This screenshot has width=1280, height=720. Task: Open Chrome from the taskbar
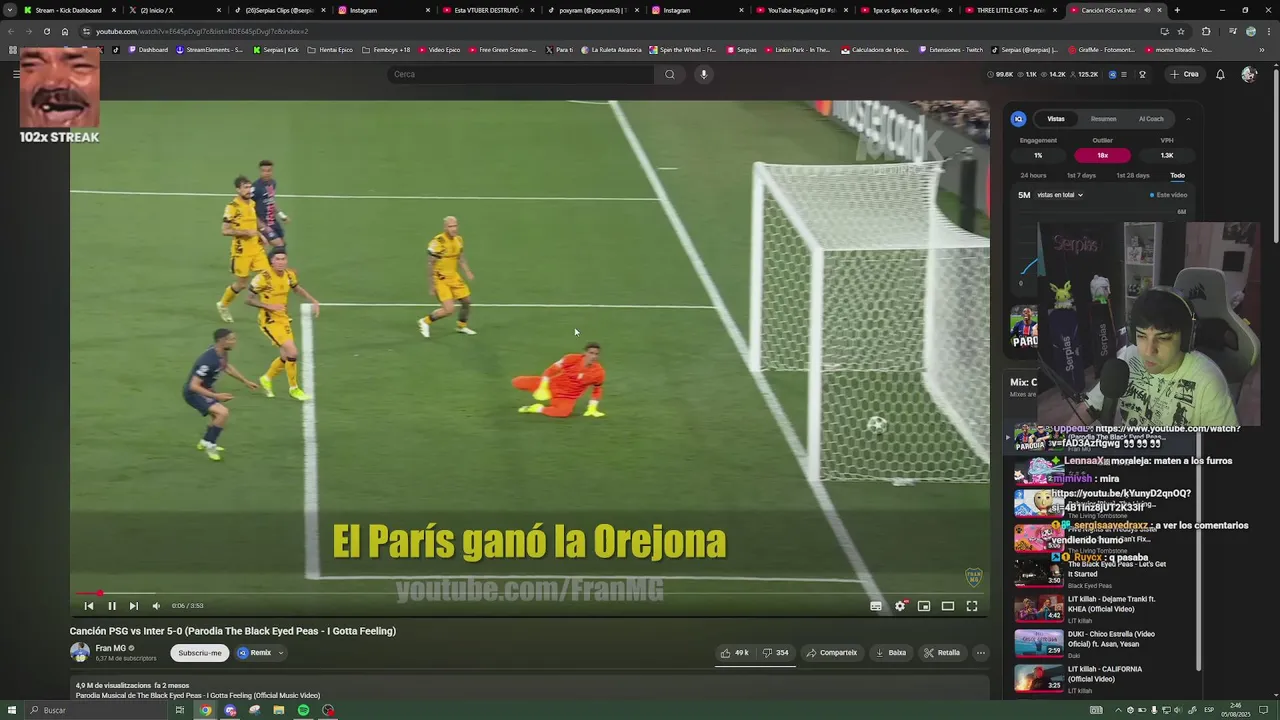205,710
